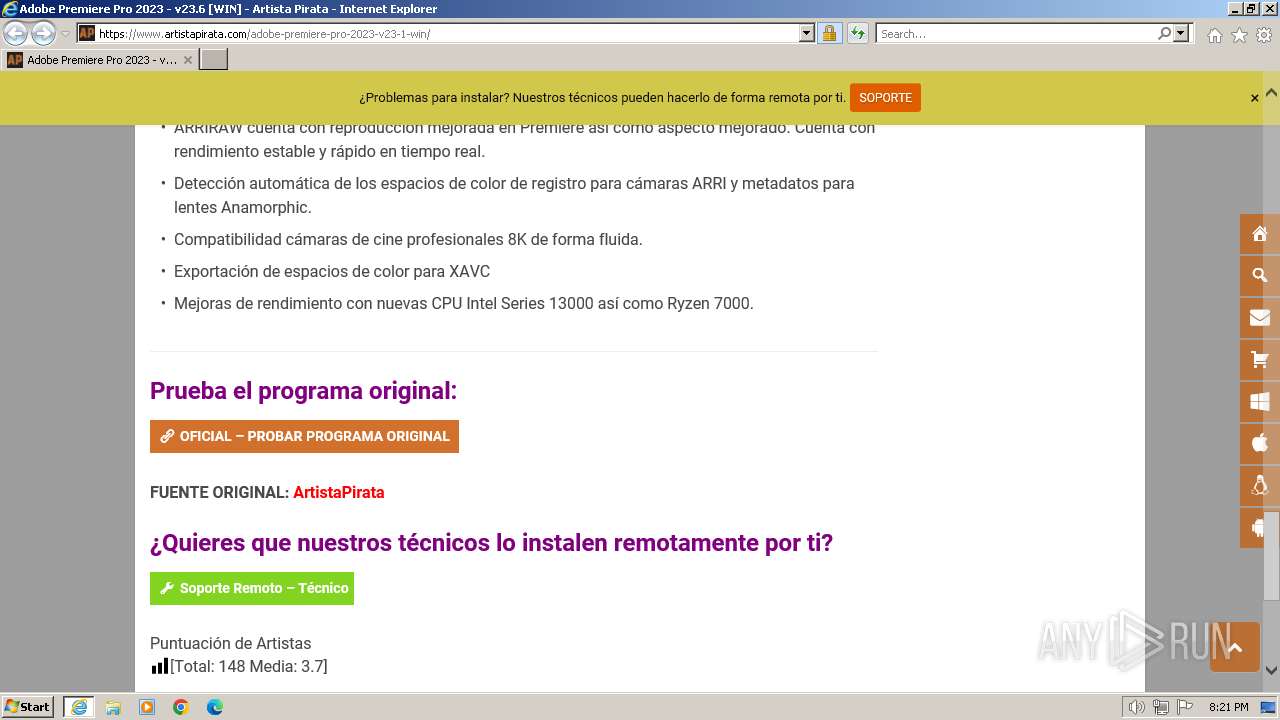Expand the address bar URL dropdown

[x=807, y=33]
